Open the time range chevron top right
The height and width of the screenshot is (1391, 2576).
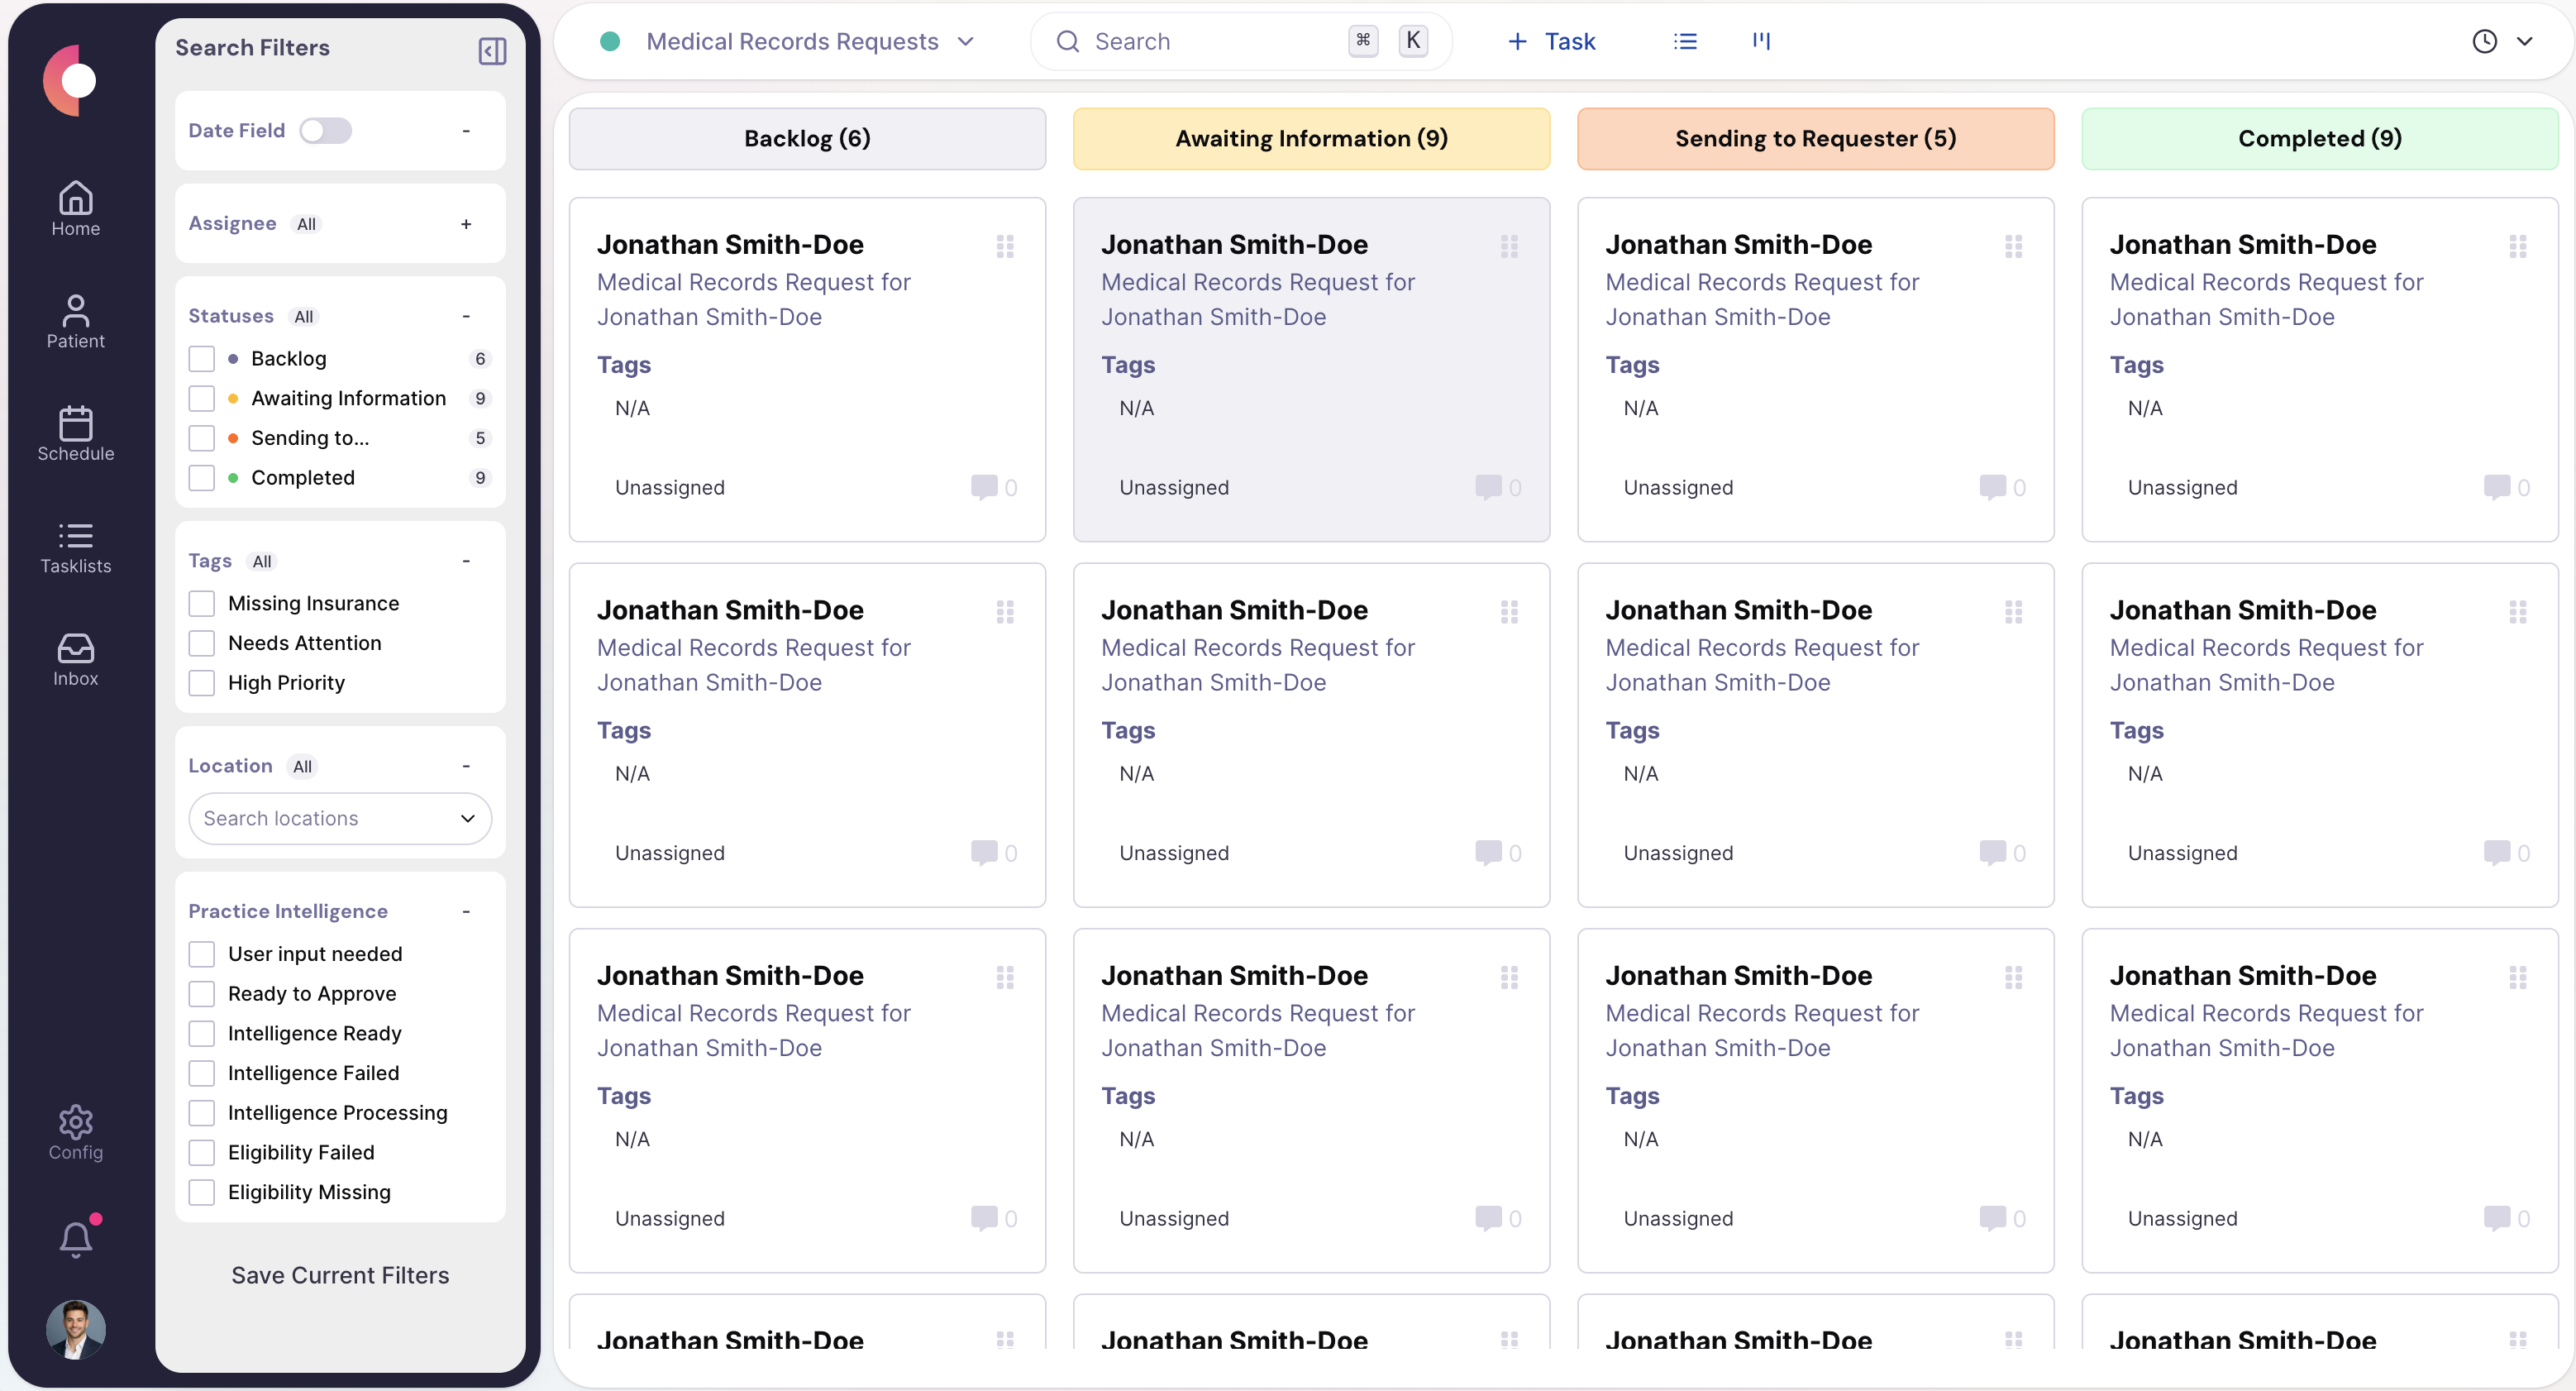point(2527,41)
